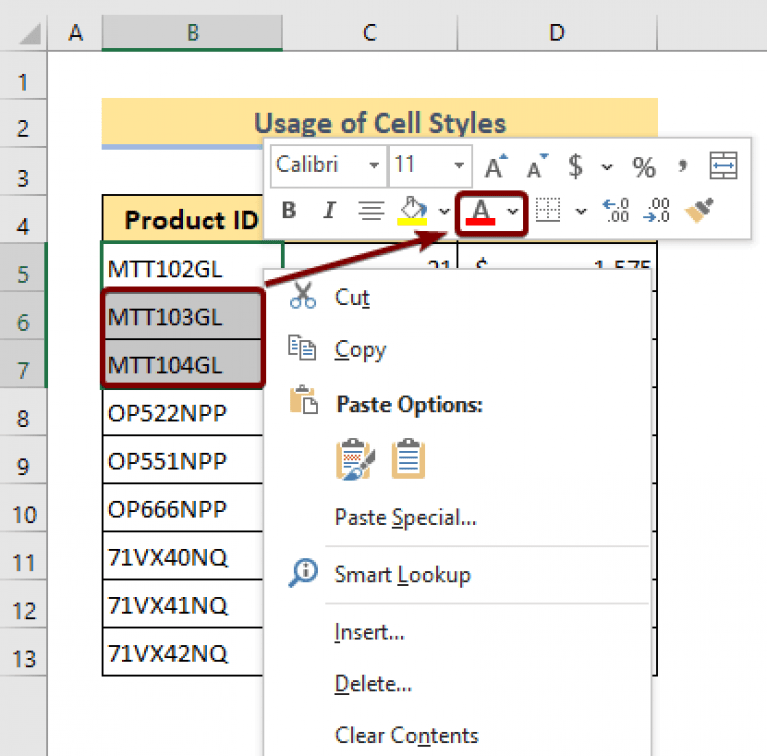
Task: Choose Delete from context menu
Action: click(457, 684)
